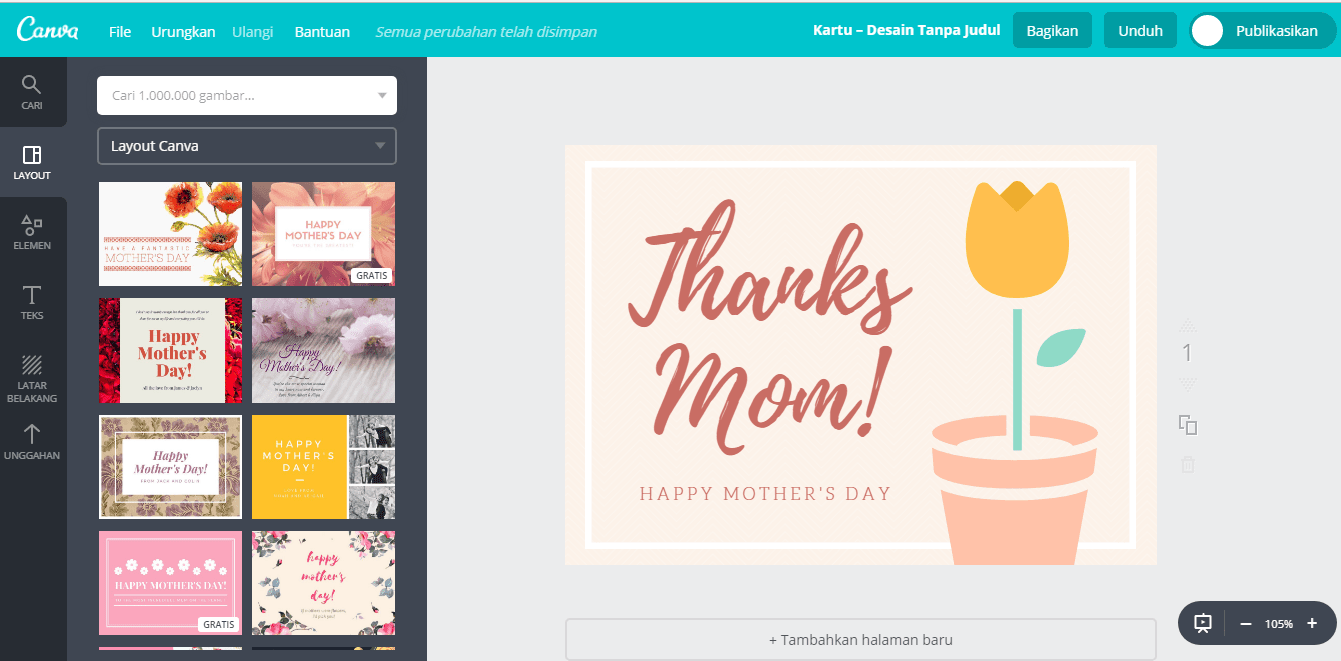This screenshot has height=661, width=1341.
Task: Select the purple blossoms Mother's Day layout
Action: [x=323, y=350]
